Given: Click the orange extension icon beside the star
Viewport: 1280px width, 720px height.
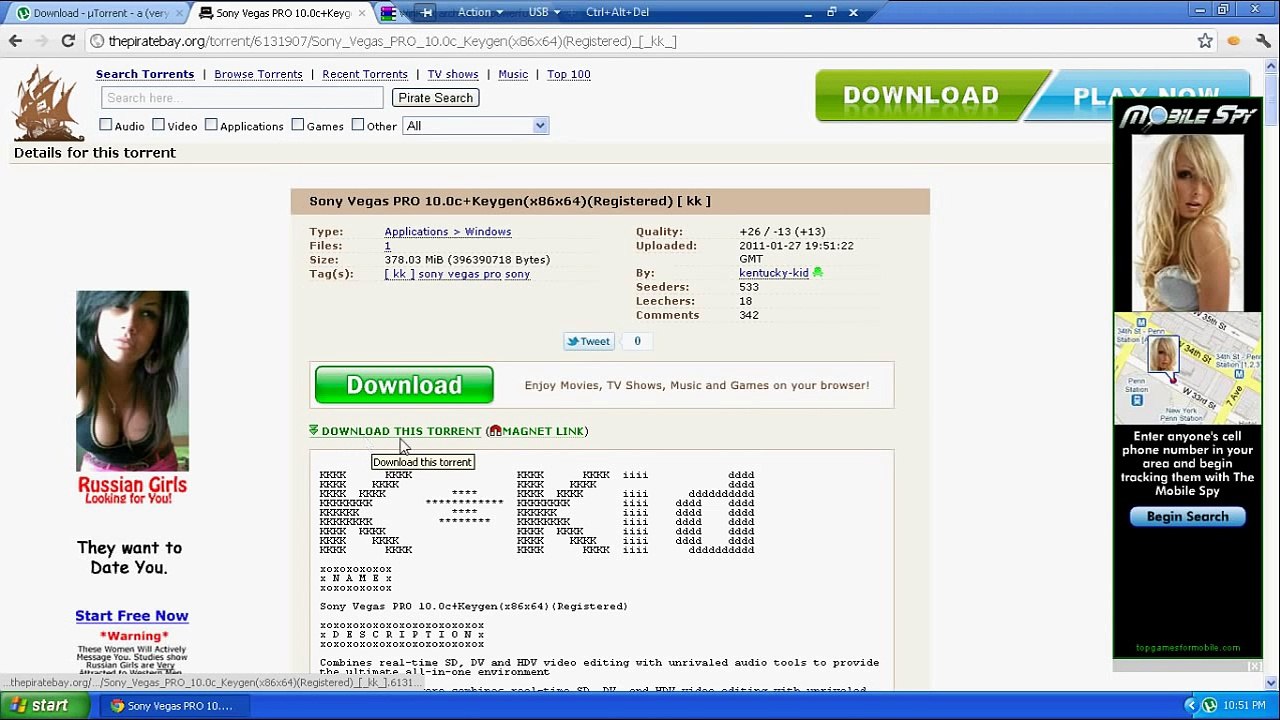Looking at the screenshot, I should 1234,41.
